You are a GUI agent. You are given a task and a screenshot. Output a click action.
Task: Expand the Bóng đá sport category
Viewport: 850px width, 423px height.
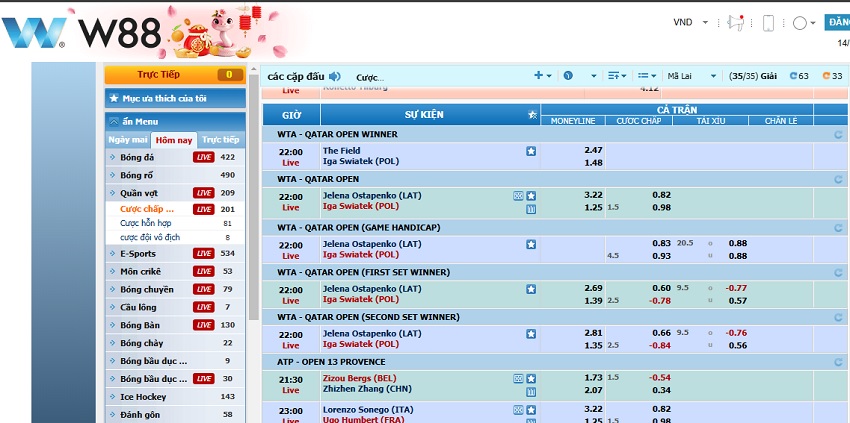pos(175,157)
